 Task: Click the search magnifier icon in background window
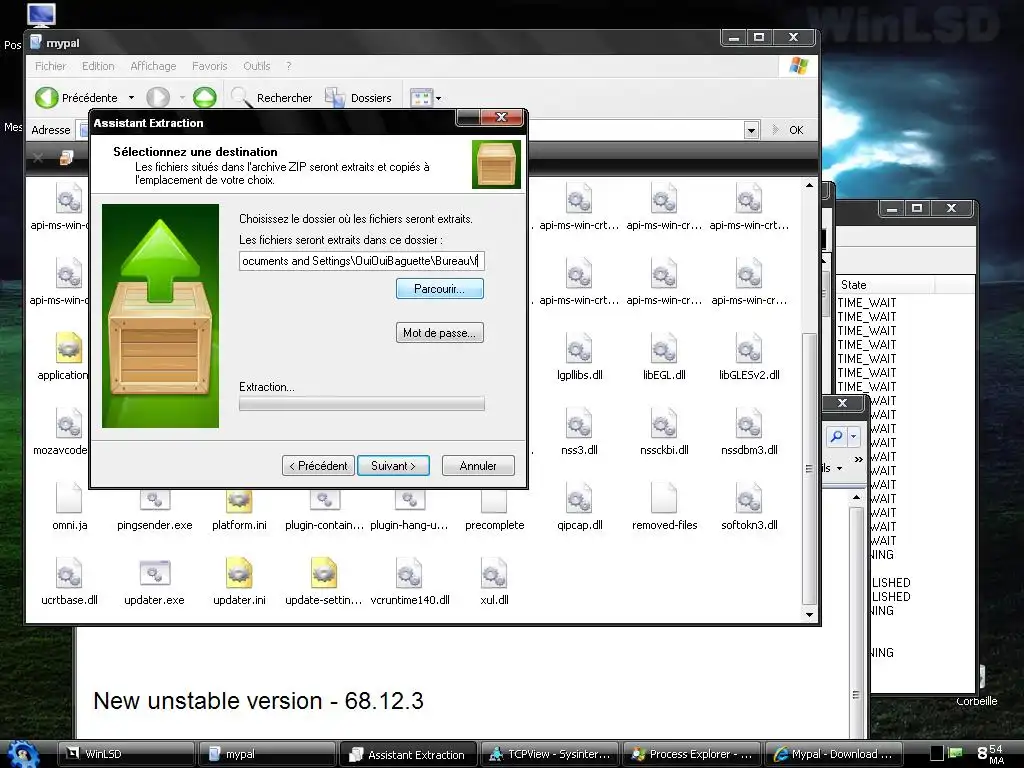[836, 436]
